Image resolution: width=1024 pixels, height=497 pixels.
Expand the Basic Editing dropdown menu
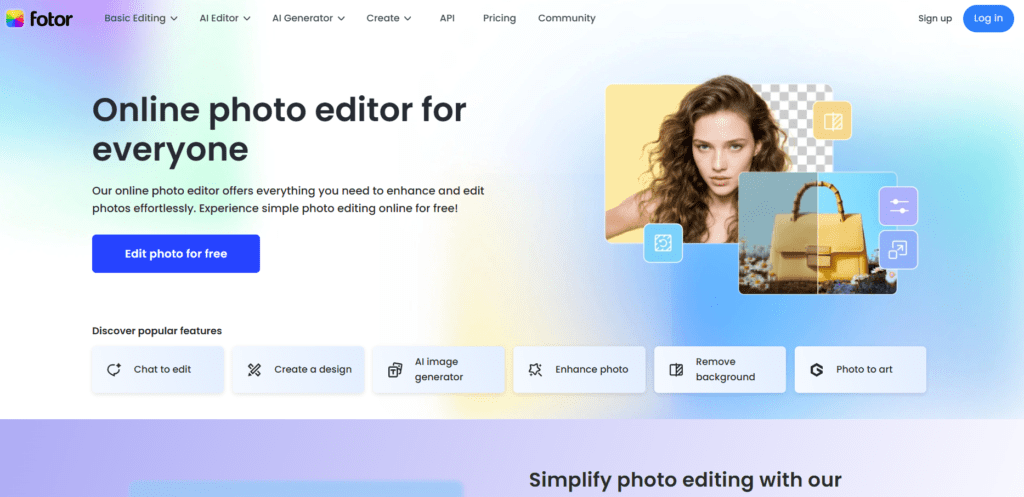pos(140,18)
